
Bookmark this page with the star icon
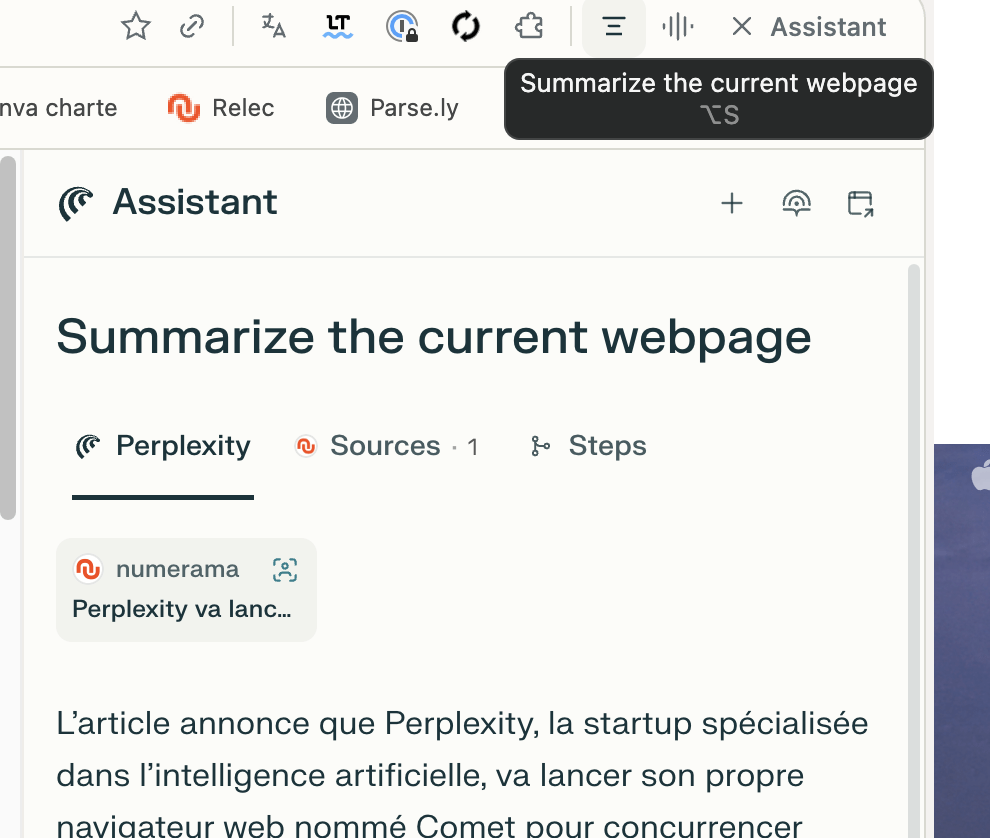point(135,27)
